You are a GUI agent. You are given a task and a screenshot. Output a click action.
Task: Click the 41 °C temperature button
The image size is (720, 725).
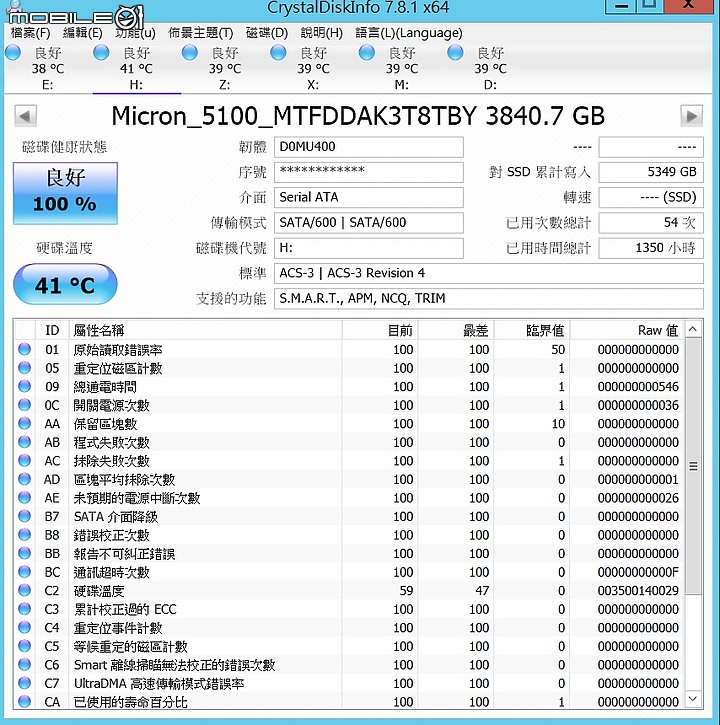[x=65, y=284]
